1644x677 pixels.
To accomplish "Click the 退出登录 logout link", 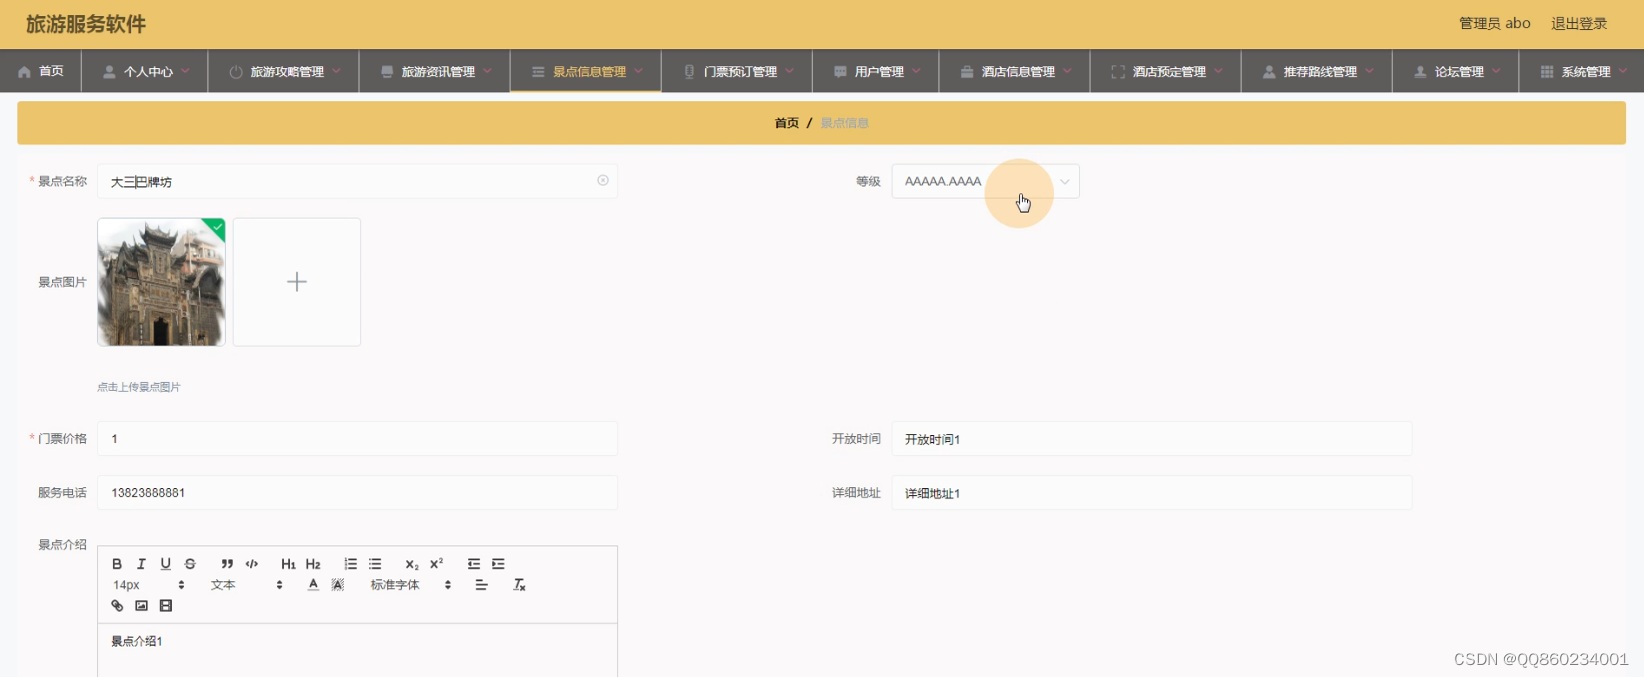I will click(1579, 23).
